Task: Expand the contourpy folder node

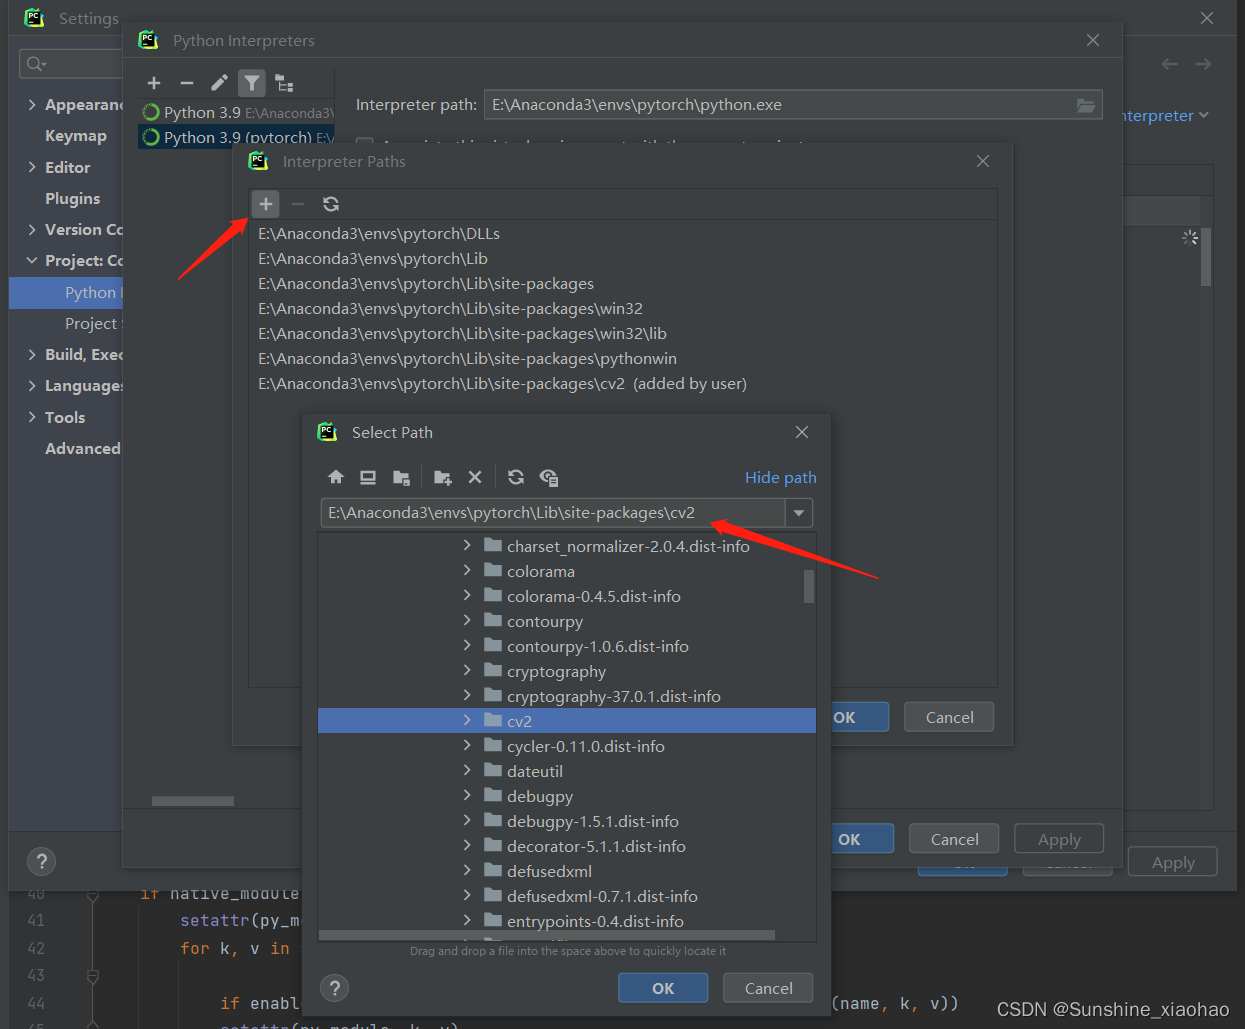Action: (467, 620)
